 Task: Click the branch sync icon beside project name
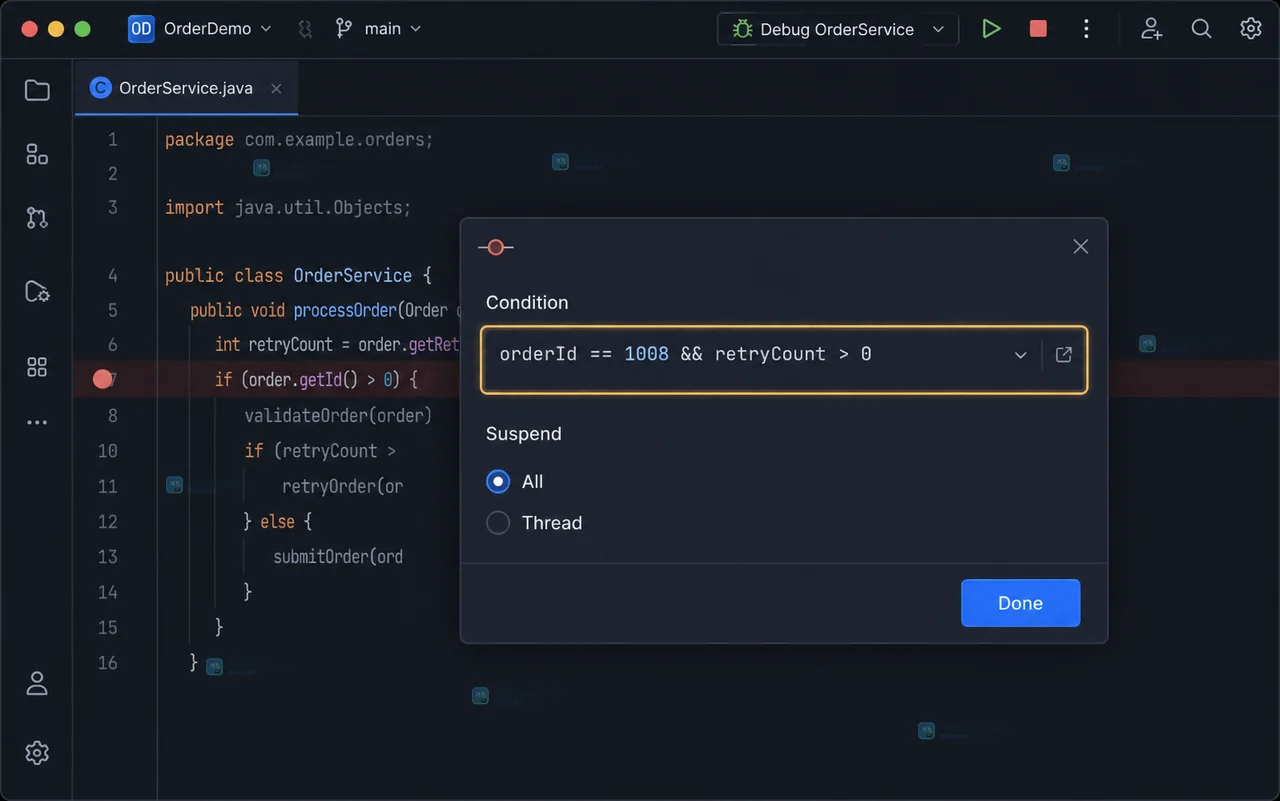click(x=305, y=29)
